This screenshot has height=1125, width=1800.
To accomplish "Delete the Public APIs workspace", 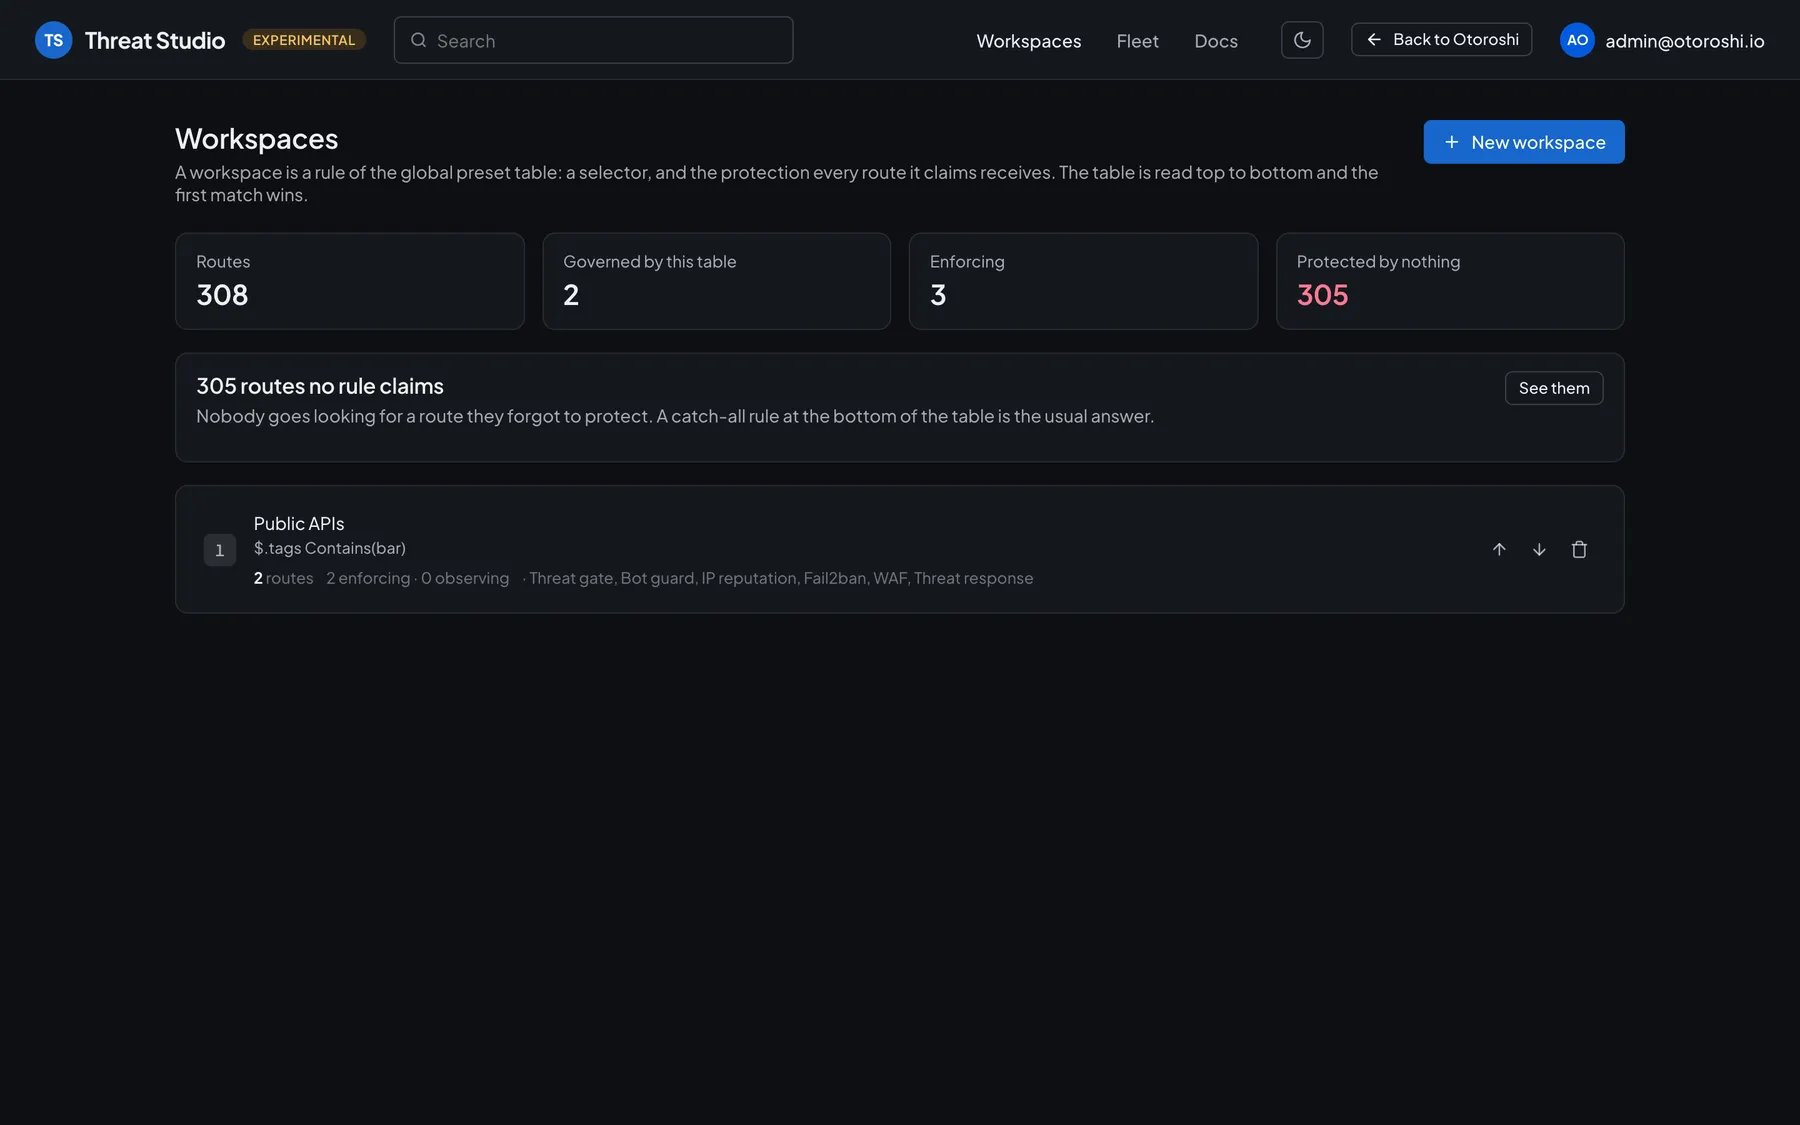I will pyautogui.click(x=1579, y=549).
